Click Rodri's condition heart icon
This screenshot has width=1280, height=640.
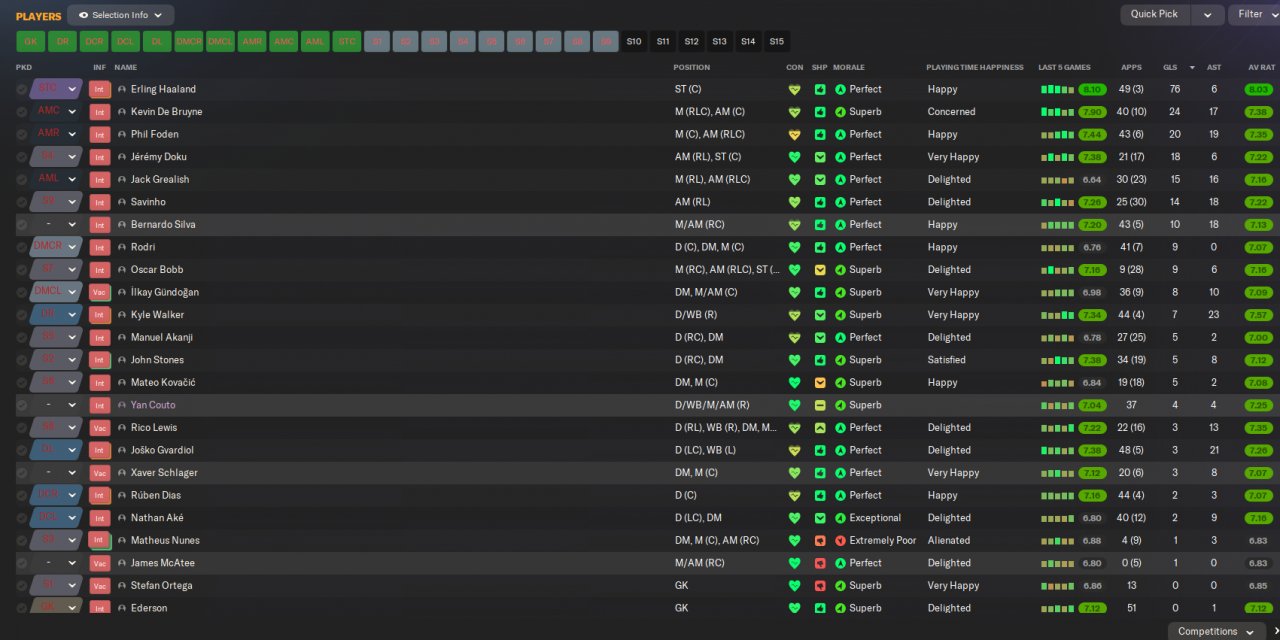(x=795, y=247)
